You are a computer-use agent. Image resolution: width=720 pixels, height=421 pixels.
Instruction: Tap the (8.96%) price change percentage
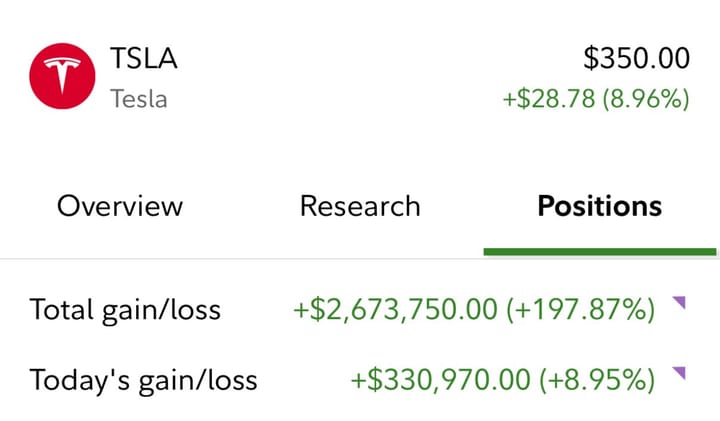pos(648,99)
